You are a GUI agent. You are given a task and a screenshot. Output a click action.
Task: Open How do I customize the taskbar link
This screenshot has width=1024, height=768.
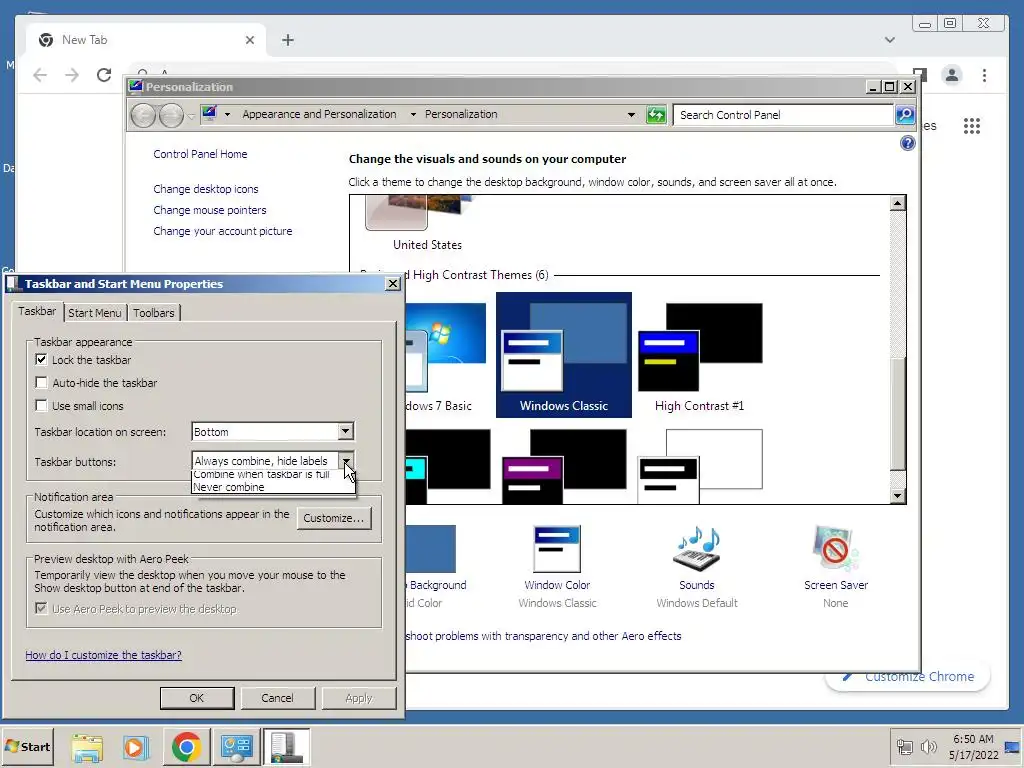[104, 655]
